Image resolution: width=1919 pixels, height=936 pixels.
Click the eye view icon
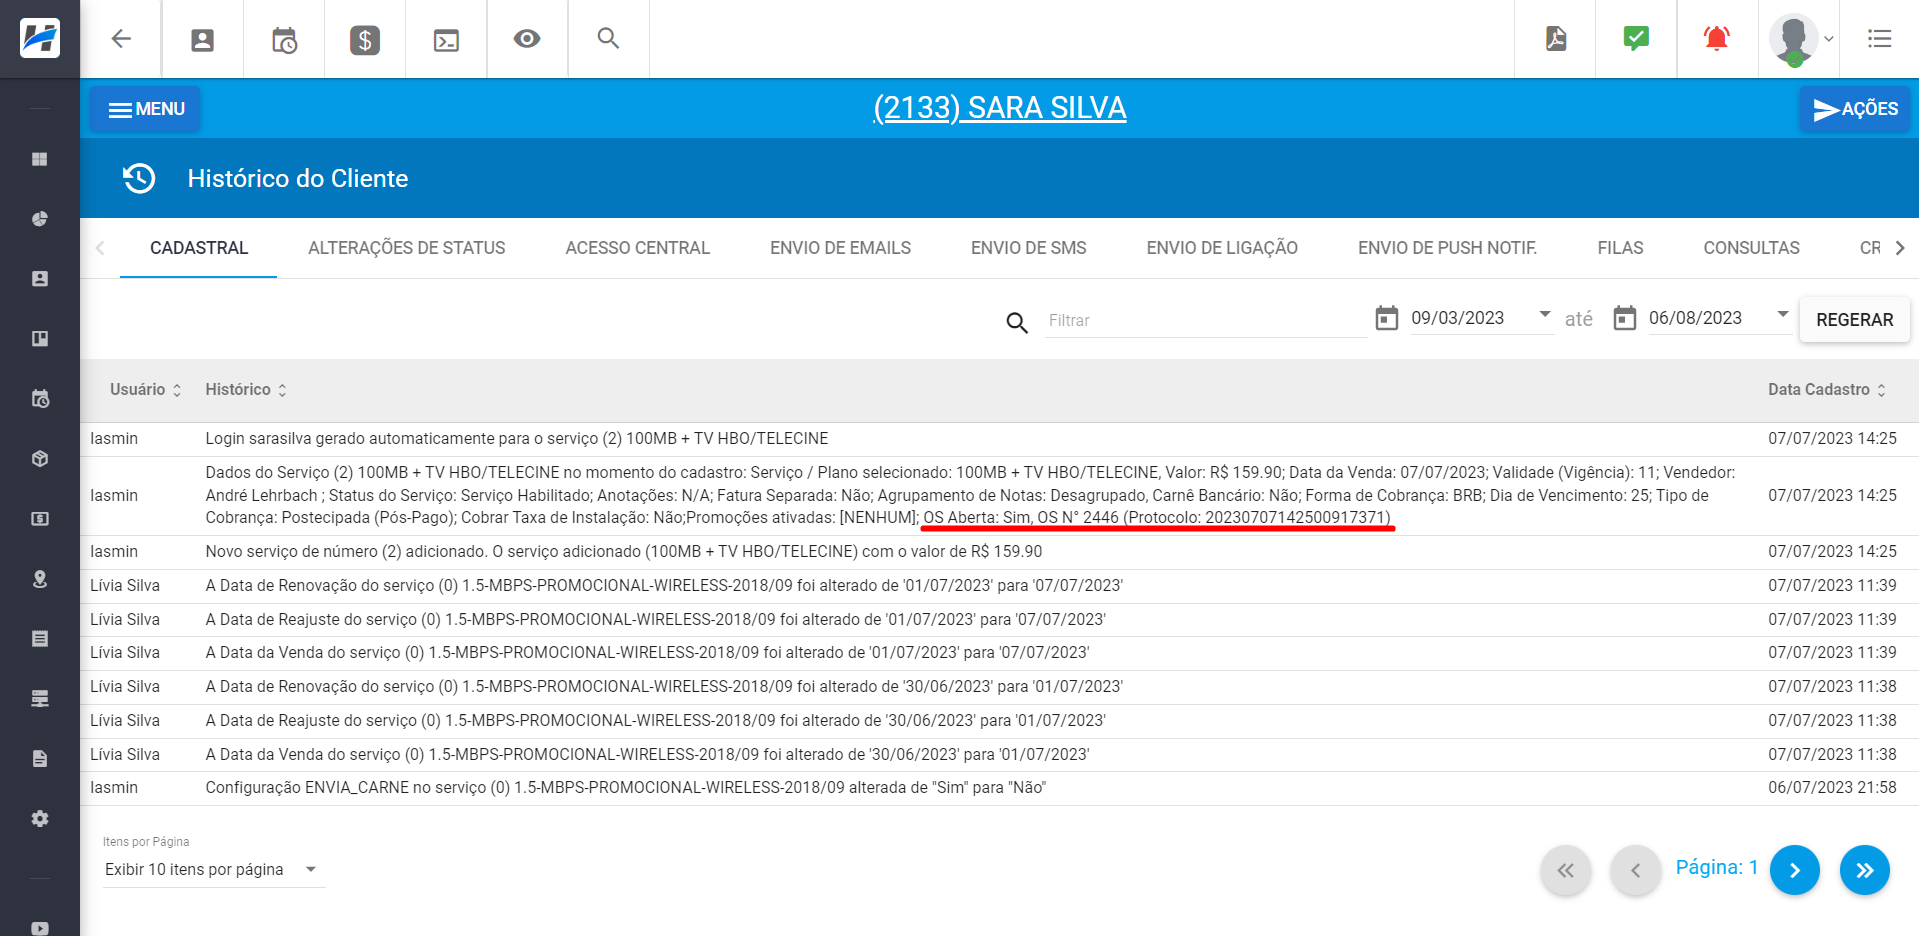[x=527, y=39]
